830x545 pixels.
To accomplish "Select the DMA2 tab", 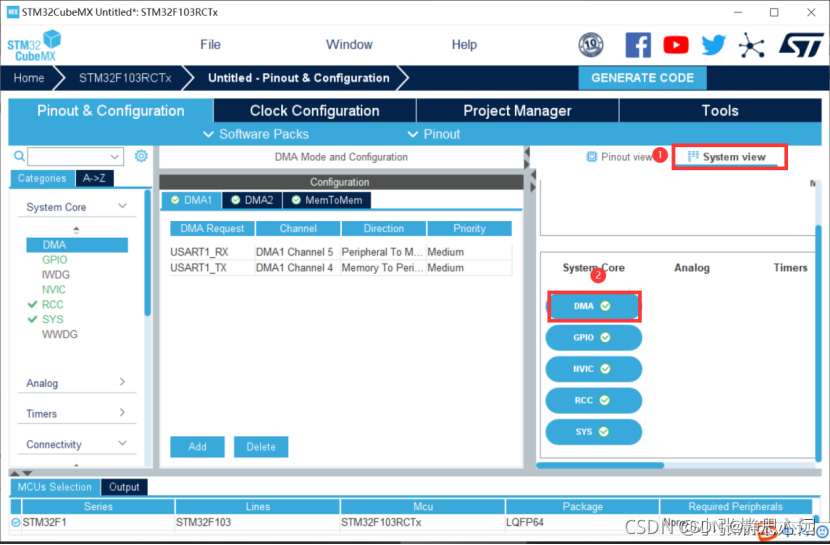I will click(x=252, y=200).
